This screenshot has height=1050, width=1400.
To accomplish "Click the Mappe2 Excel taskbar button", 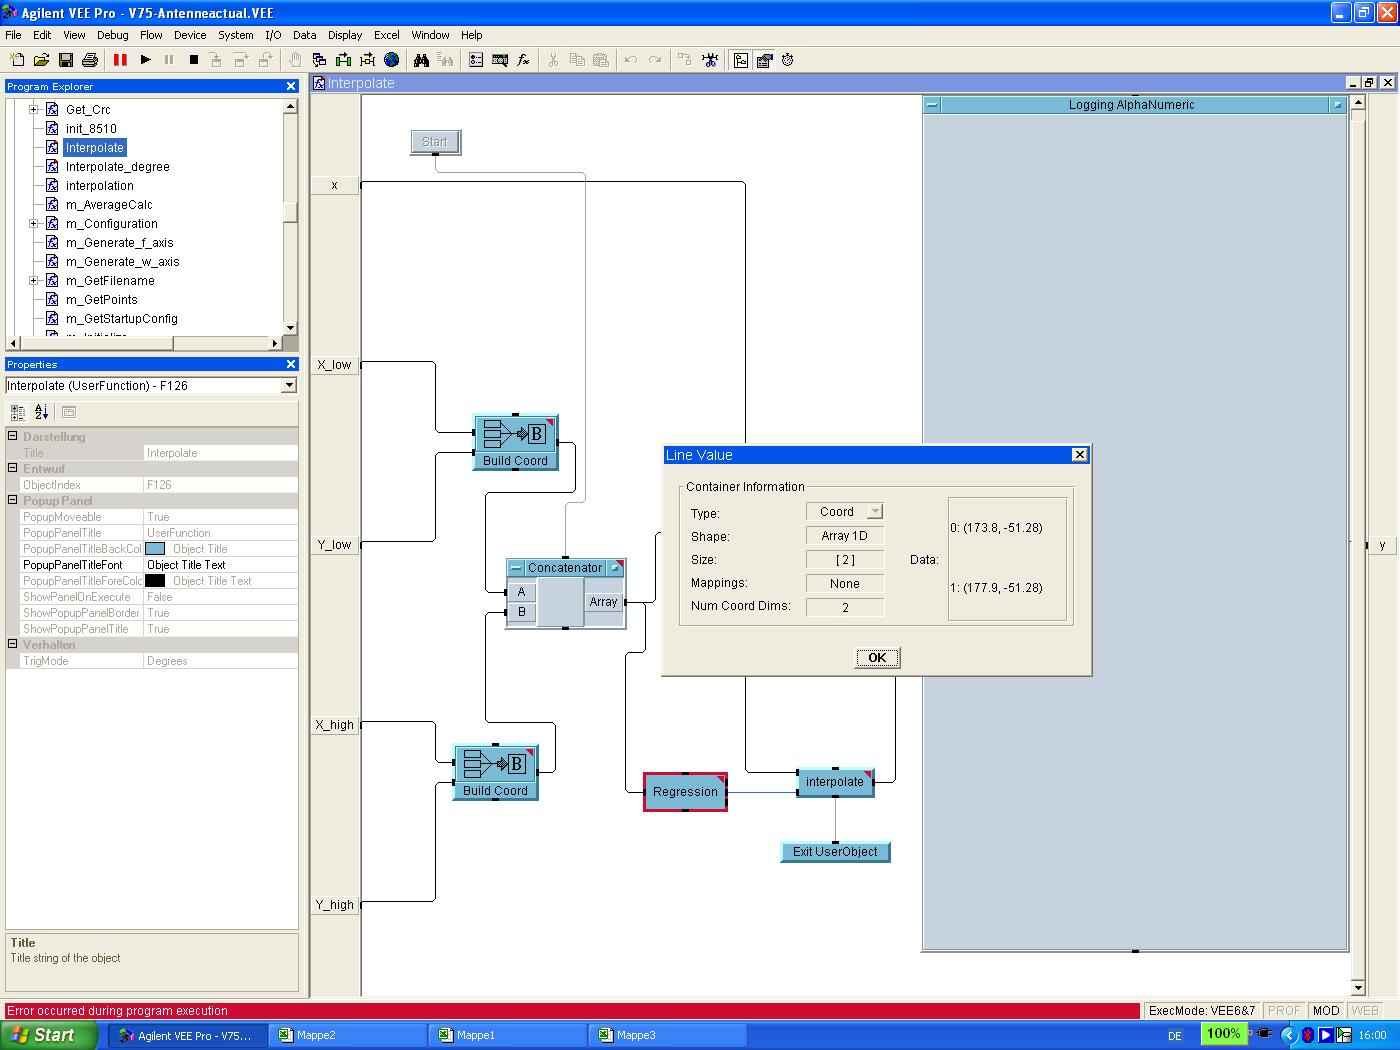I will click(x=347, y=1035).
